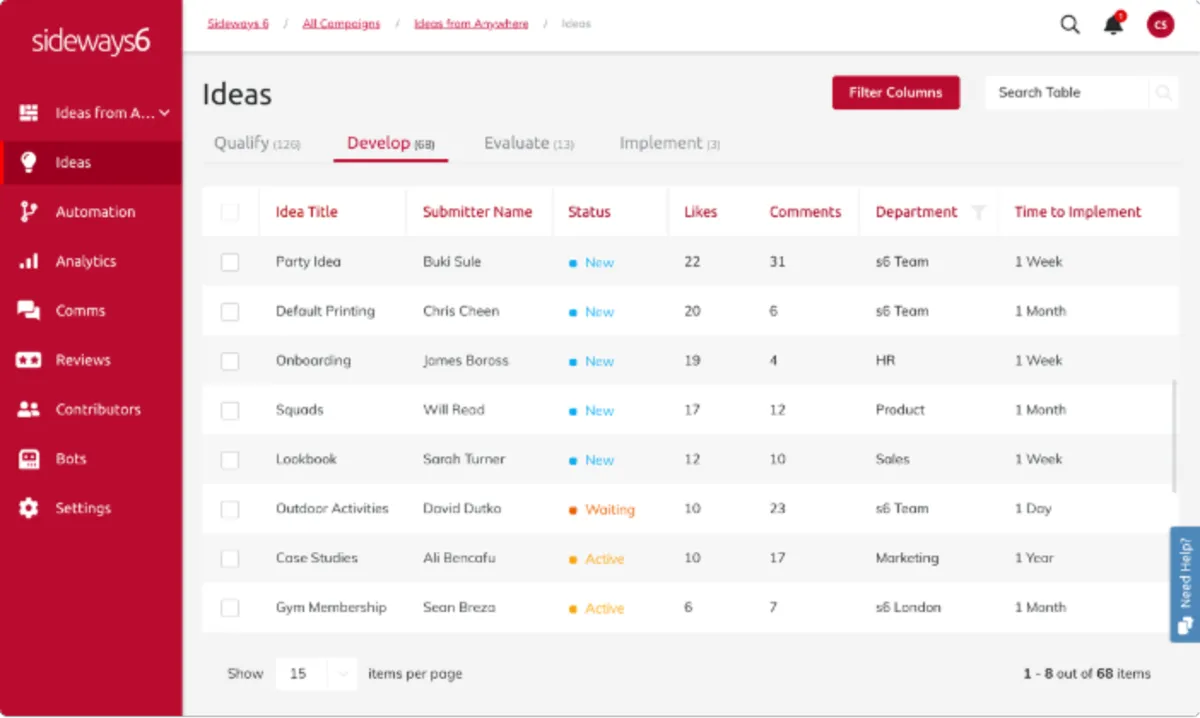Click the Analytics bar chart icon
1200x718 pixels.
tap(29, 261)
